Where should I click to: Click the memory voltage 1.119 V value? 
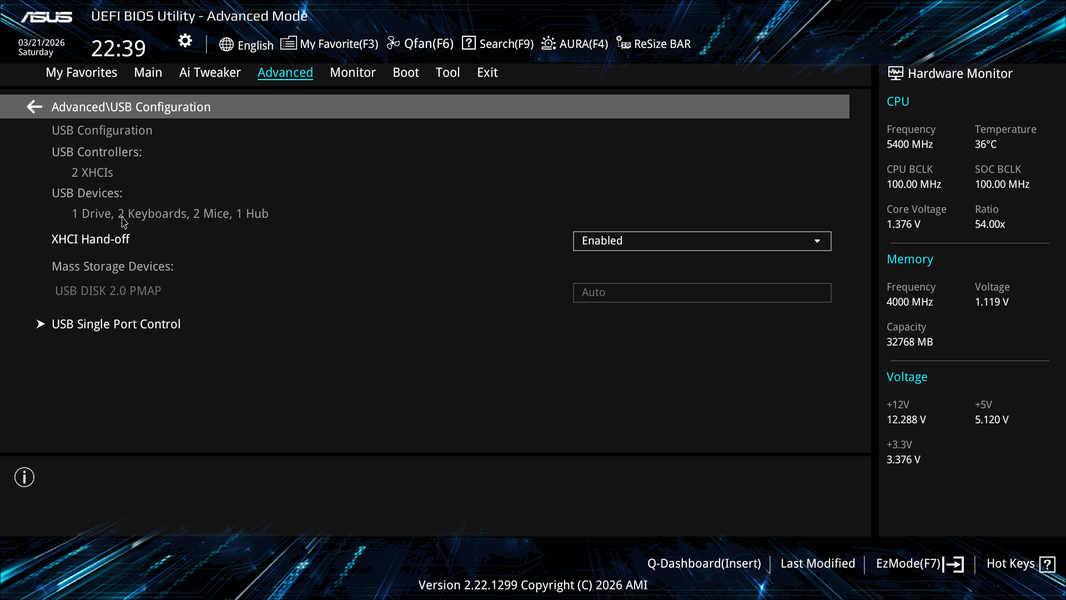992,302
